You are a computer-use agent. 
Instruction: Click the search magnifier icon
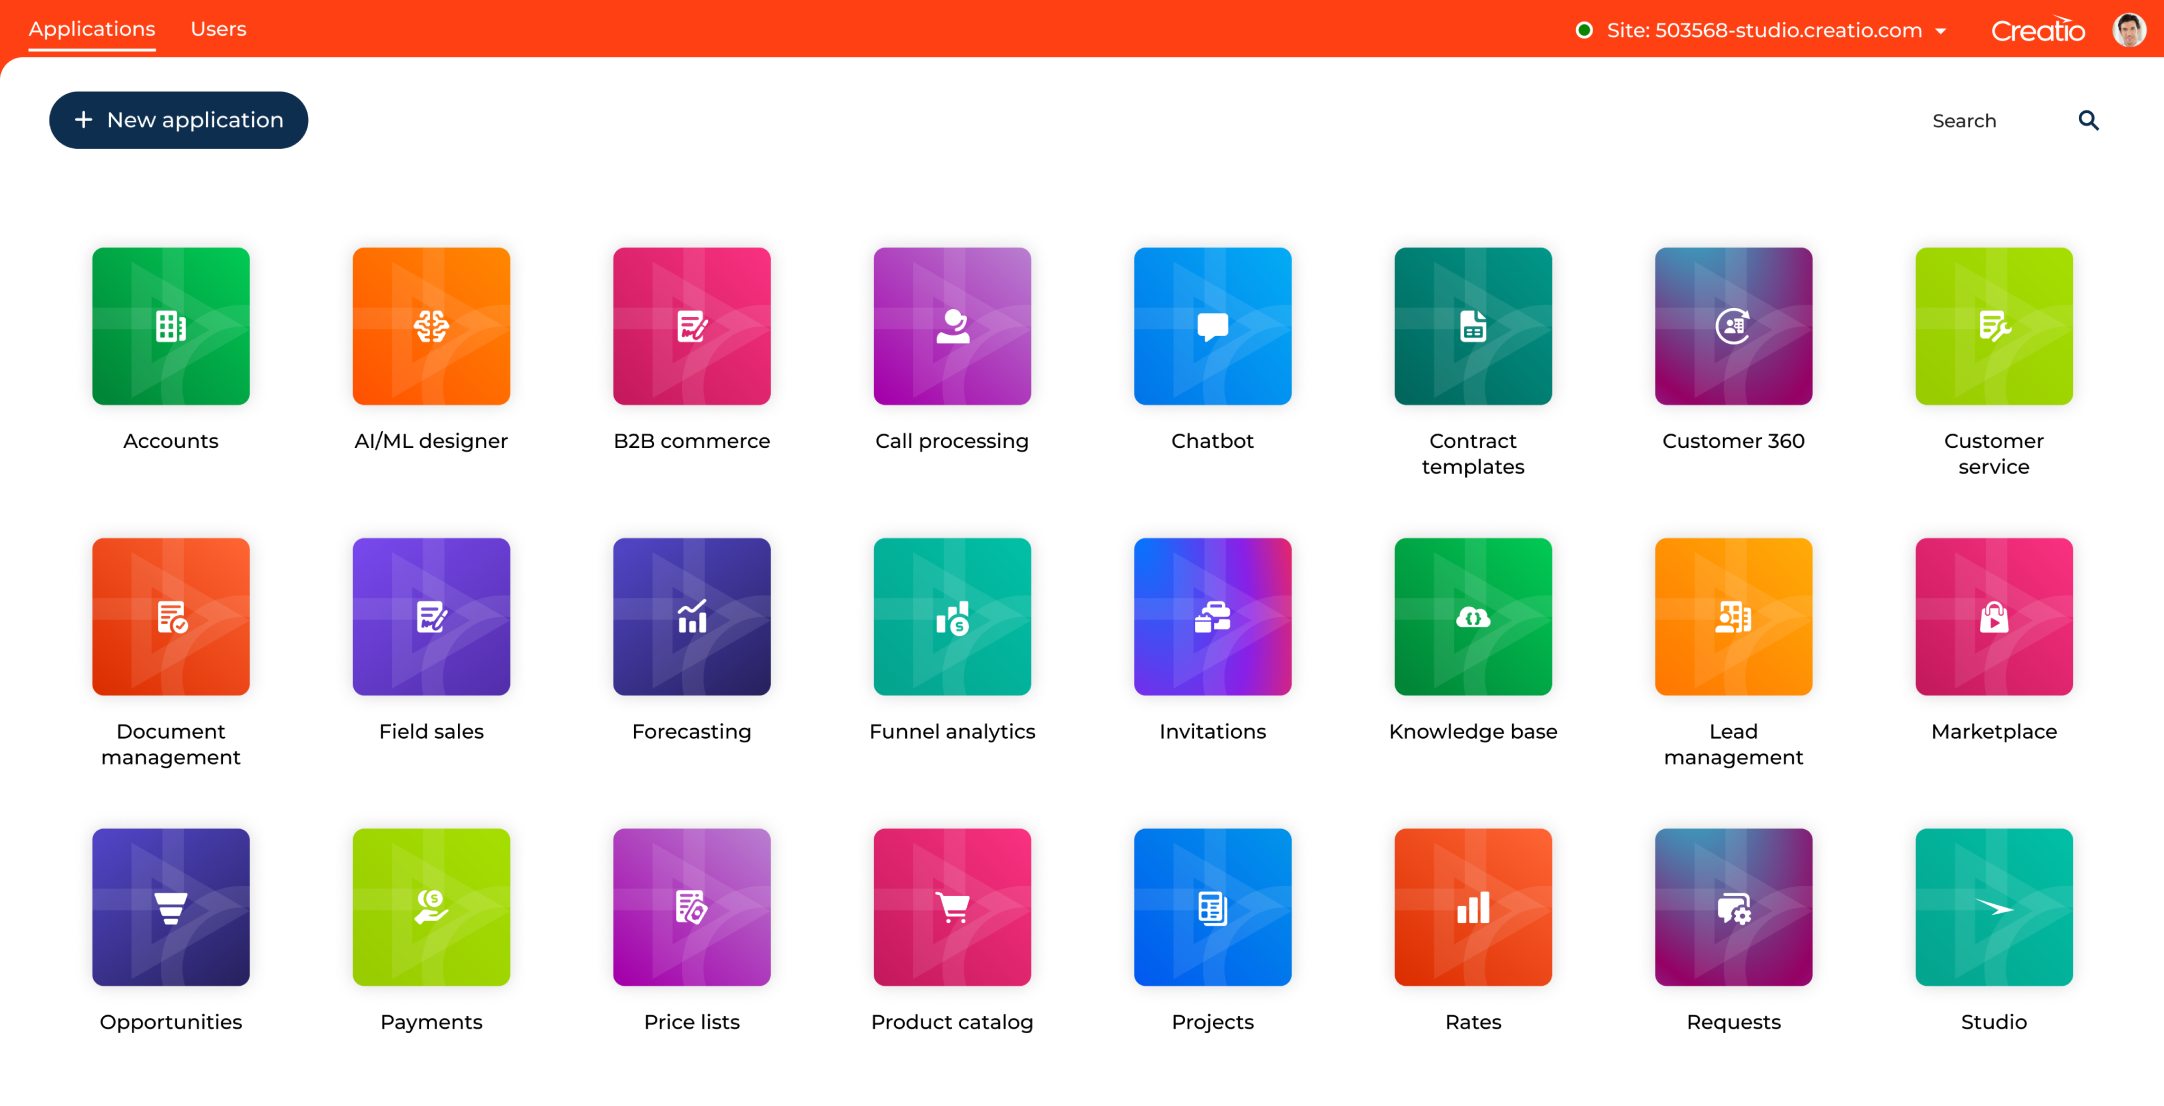coord(2089,120)
